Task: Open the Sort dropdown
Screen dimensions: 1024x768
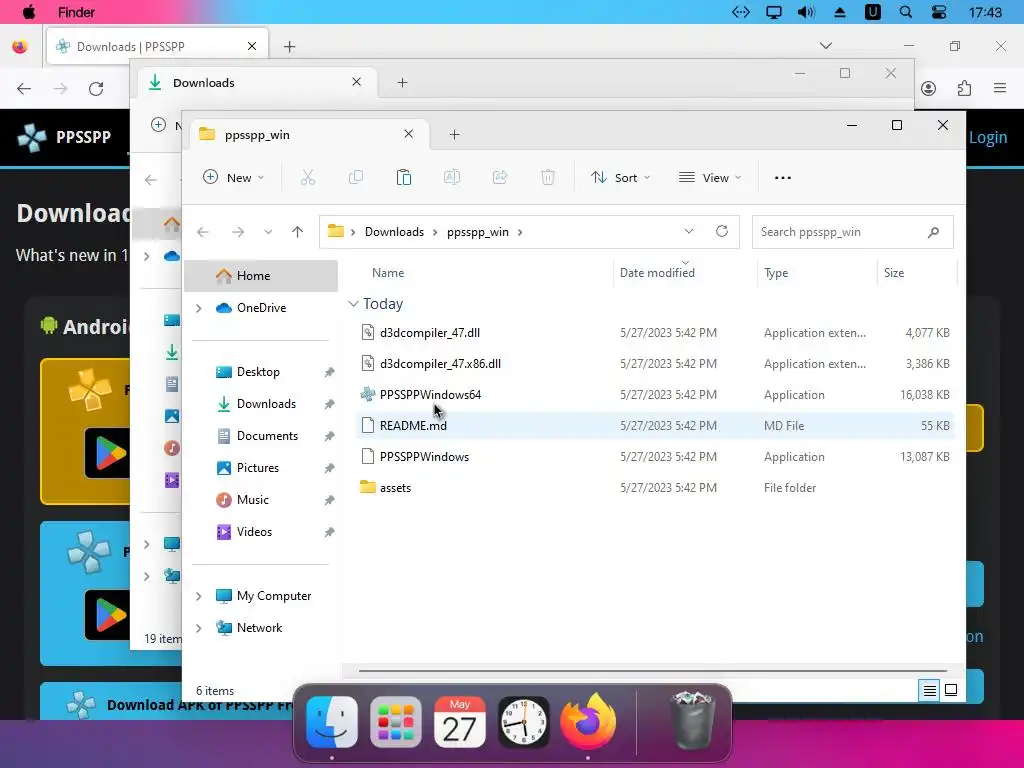Action: coord(620,178)
